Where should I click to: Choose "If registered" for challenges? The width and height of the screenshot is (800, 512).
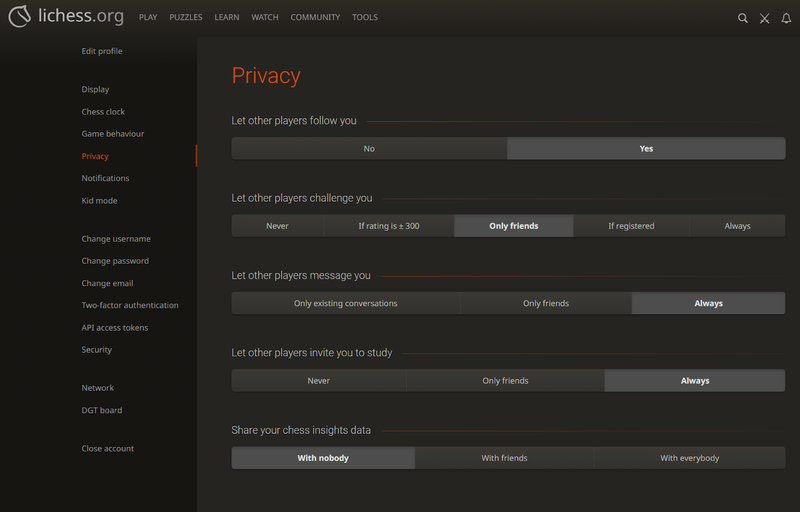[x=631, y=226]
